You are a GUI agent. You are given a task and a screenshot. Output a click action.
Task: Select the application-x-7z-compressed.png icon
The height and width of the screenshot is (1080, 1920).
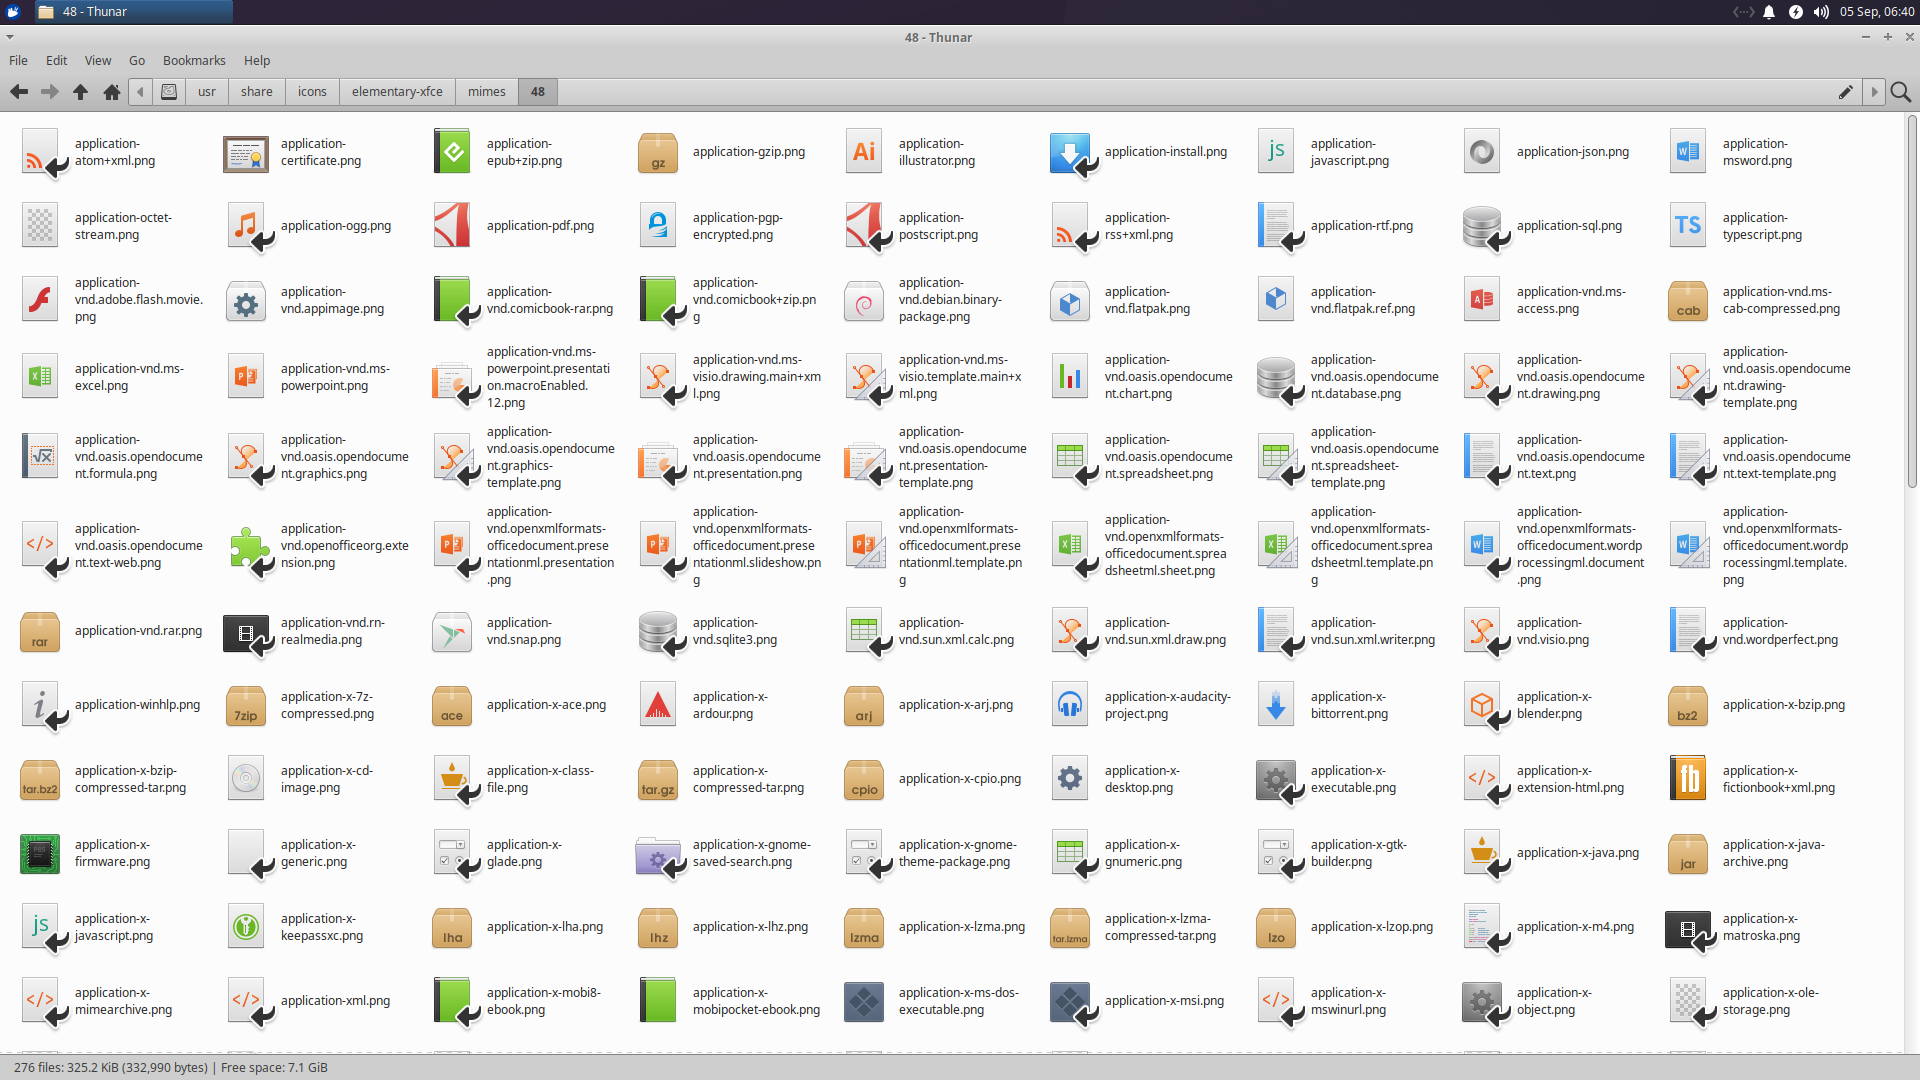246,705
